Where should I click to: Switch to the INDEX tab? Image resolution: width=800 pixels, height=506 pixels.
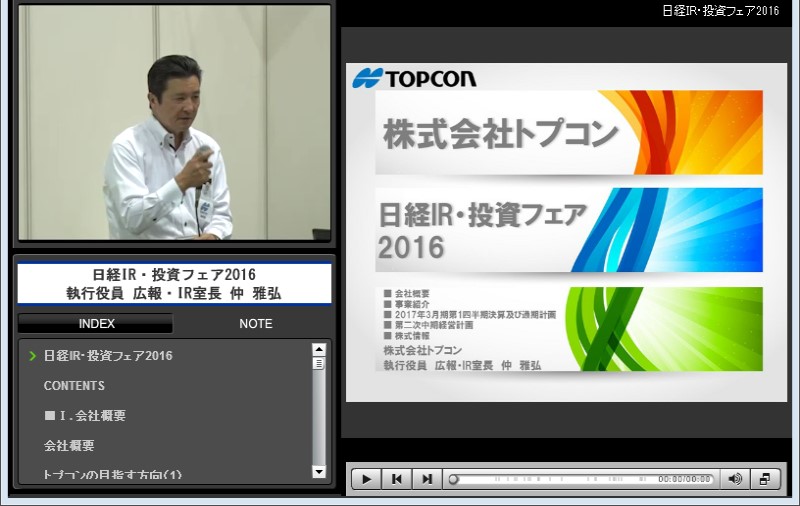click(x=96, y=323)
